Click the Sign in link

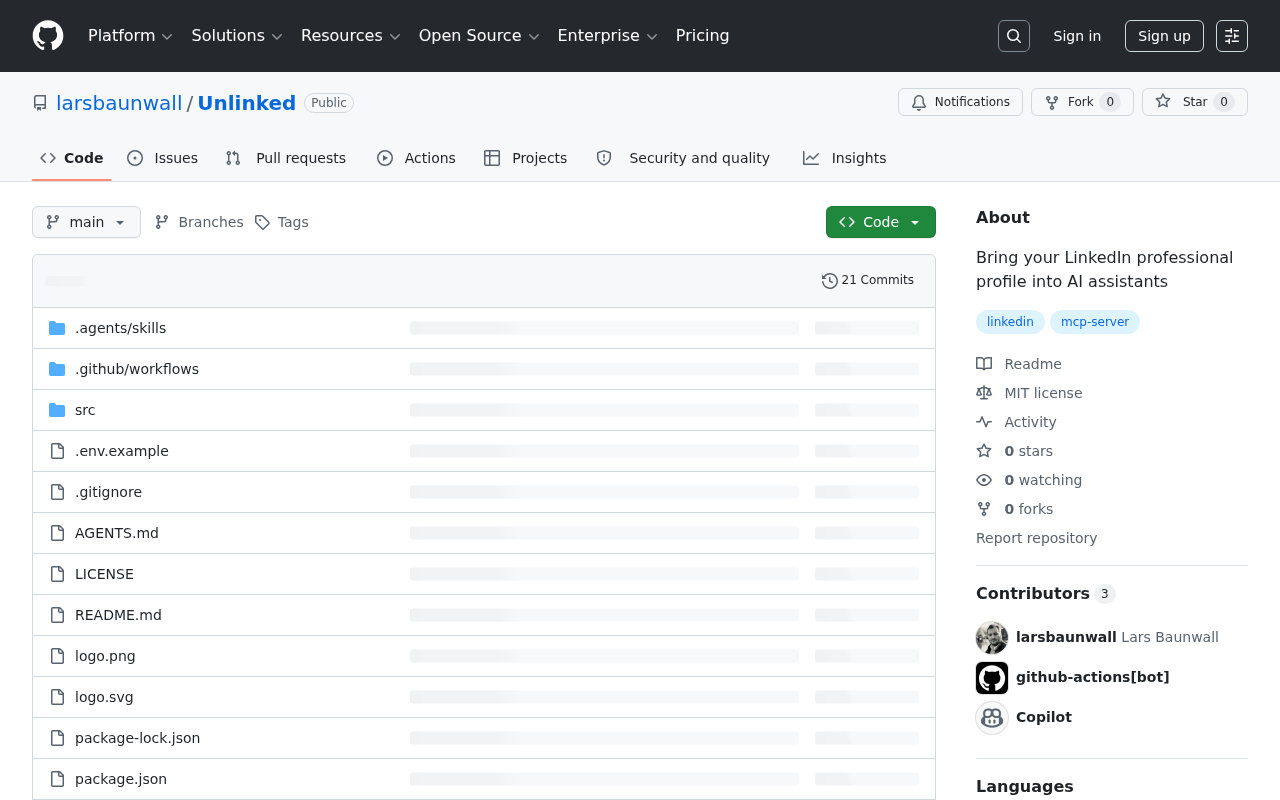(x=1077, y=36)
